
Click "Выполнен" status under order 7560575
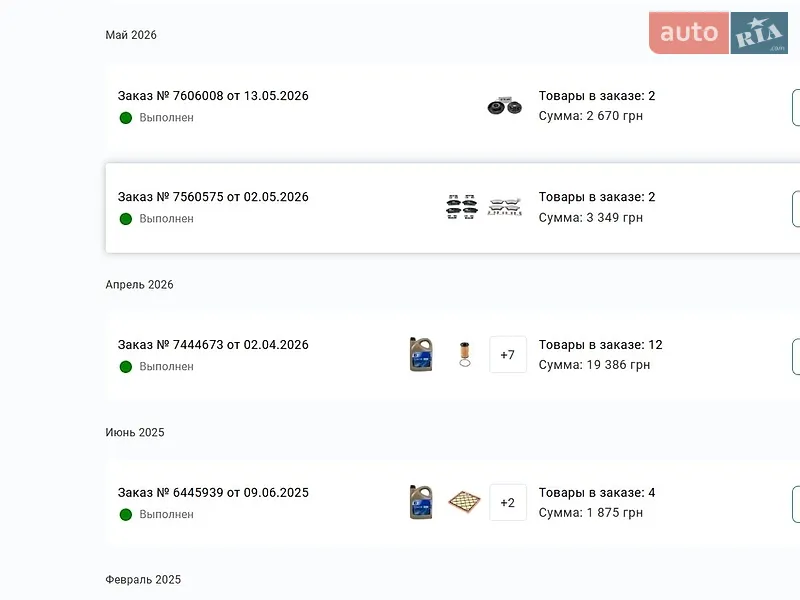point(166,219)
